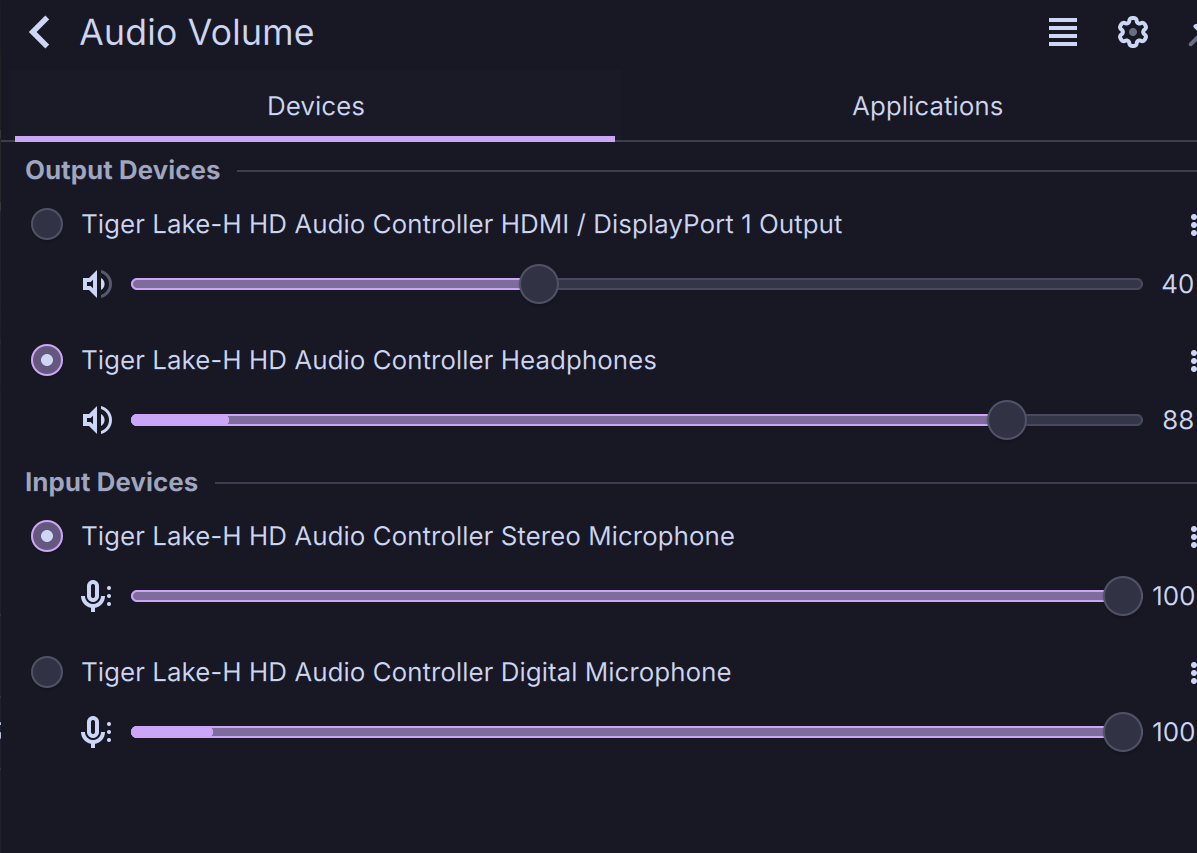The width and height of the screenshot is (1197, 853).
Task: Mute the Headphones speaker icon
Action: tap(96, 420)
